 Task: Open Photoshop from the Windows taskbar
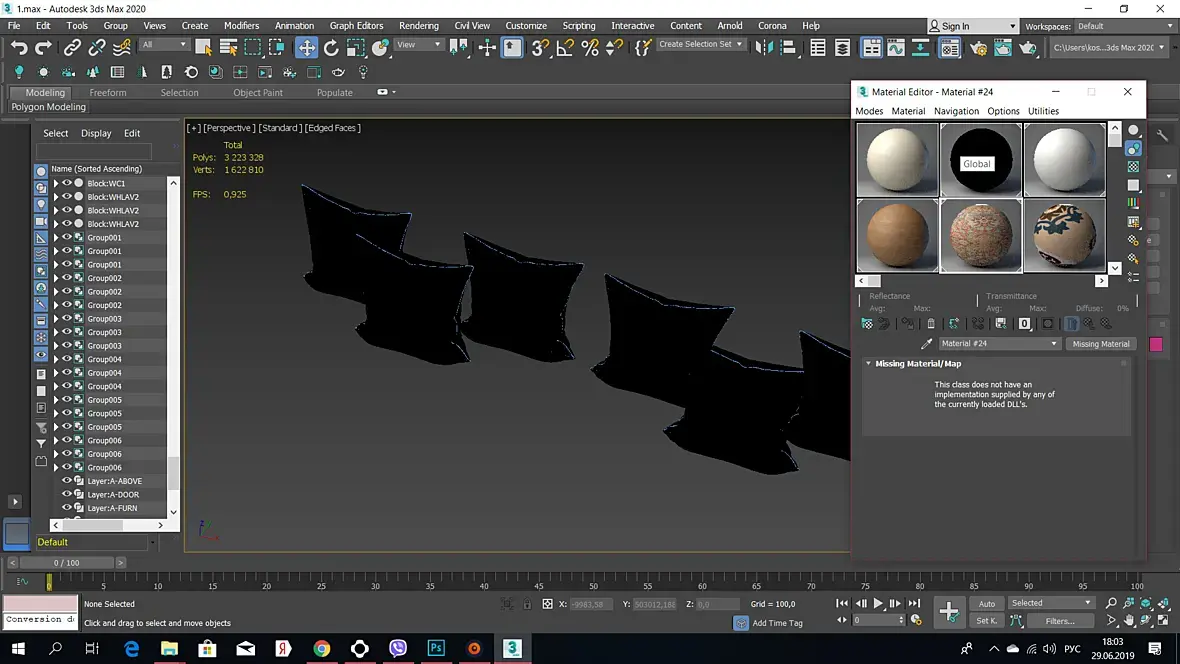pos(436,649)
